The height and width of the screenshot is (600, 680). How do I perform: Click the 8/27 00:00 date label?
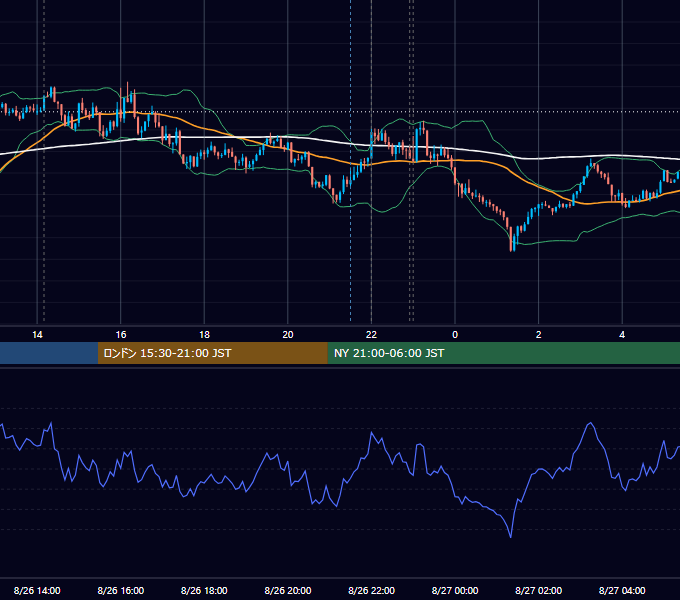click(455, 590)
